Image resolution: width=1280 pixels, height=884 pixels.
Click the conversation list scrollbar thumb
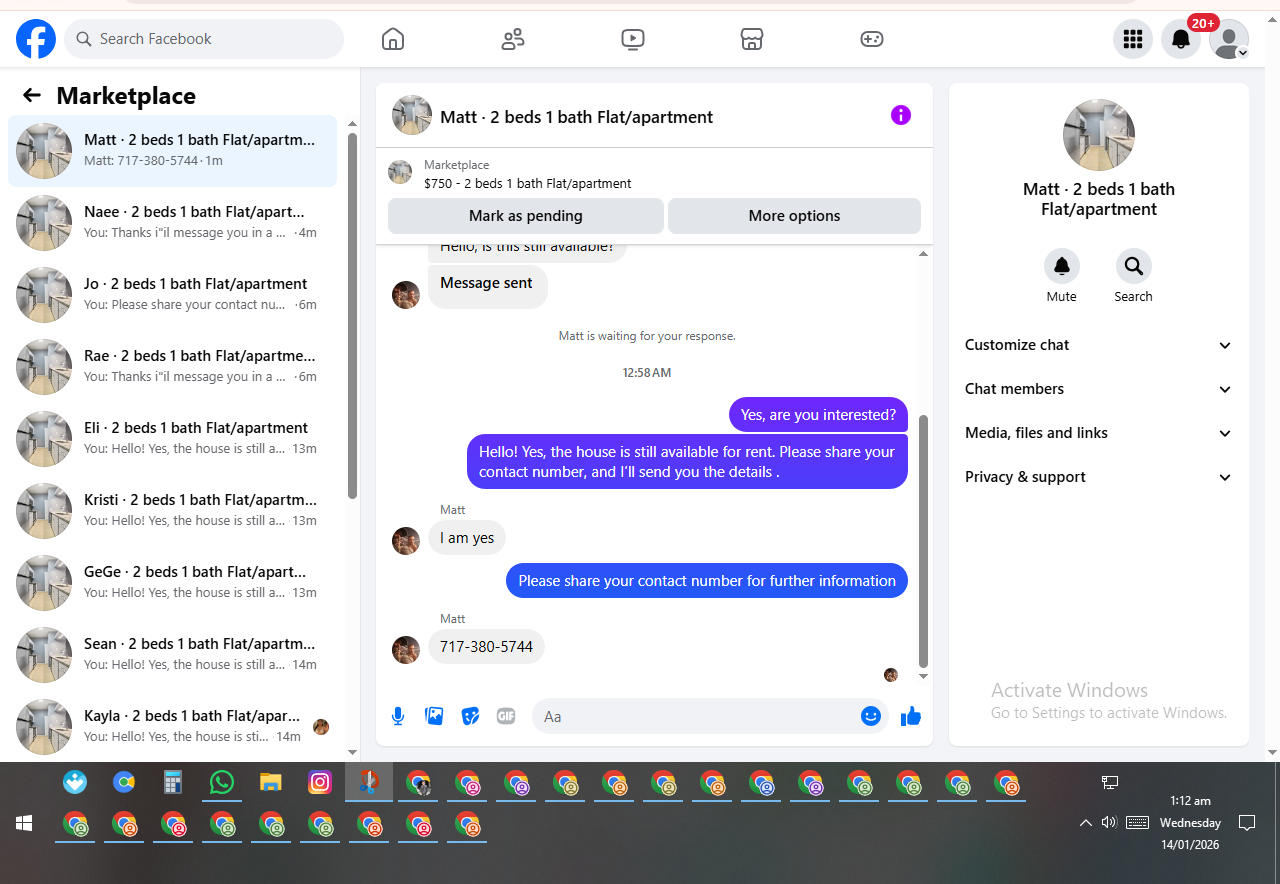[352, 315]
